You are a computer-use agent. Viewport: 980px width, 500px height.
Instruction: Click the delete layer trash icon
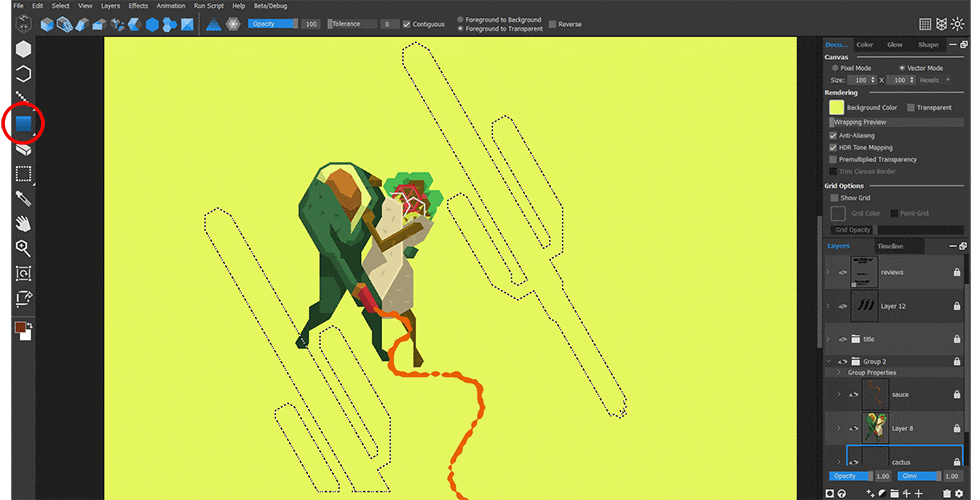[946, 493]
